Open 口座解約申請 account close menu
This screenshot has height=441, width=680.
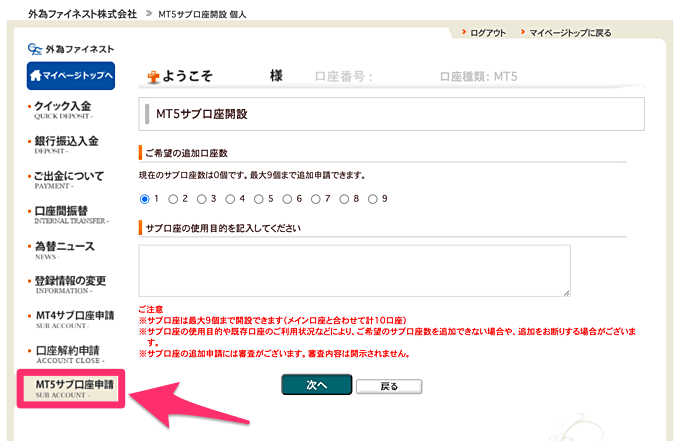point(69,354)
